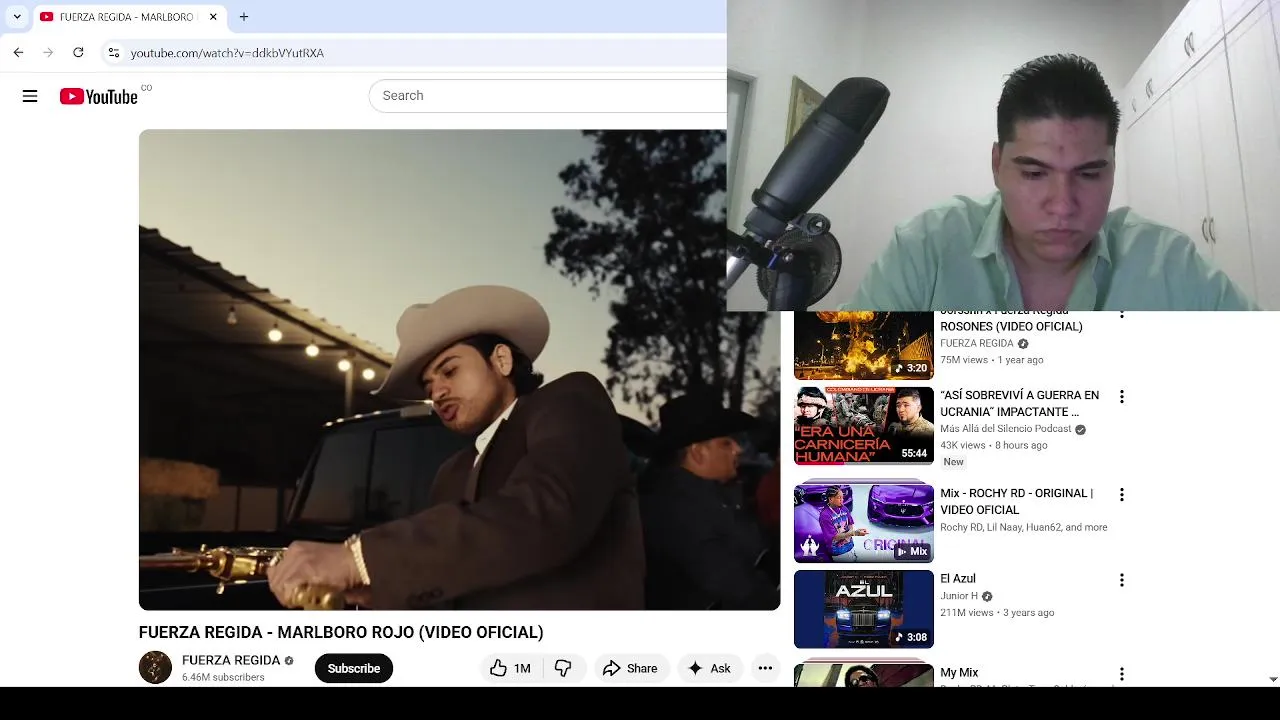
Task: Open options menu for ROSONES video
Action: [1121, 314]
